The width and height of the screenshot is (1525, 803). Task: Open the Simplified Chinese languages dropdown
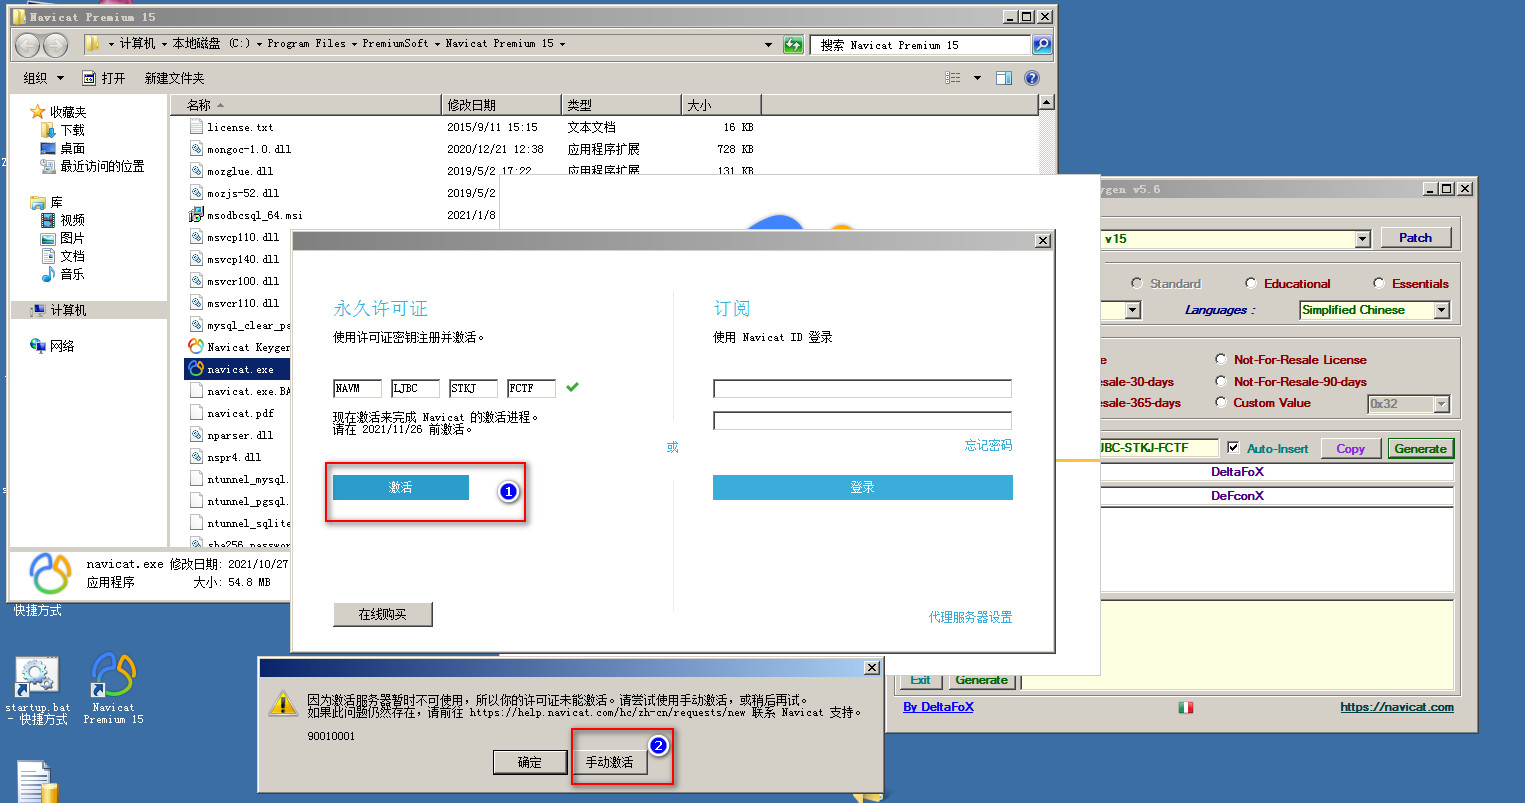click(1441, 310)
